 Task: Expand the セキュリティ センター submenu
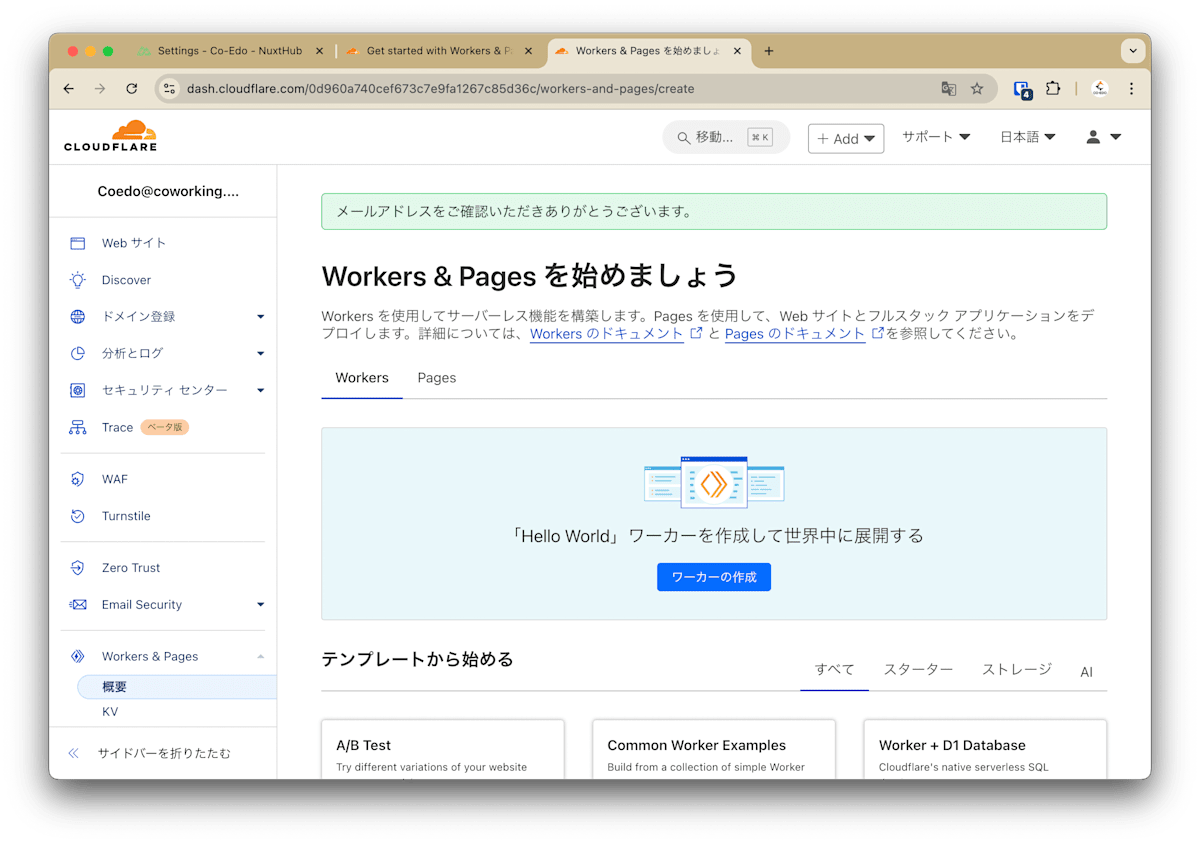click(260, 390)
